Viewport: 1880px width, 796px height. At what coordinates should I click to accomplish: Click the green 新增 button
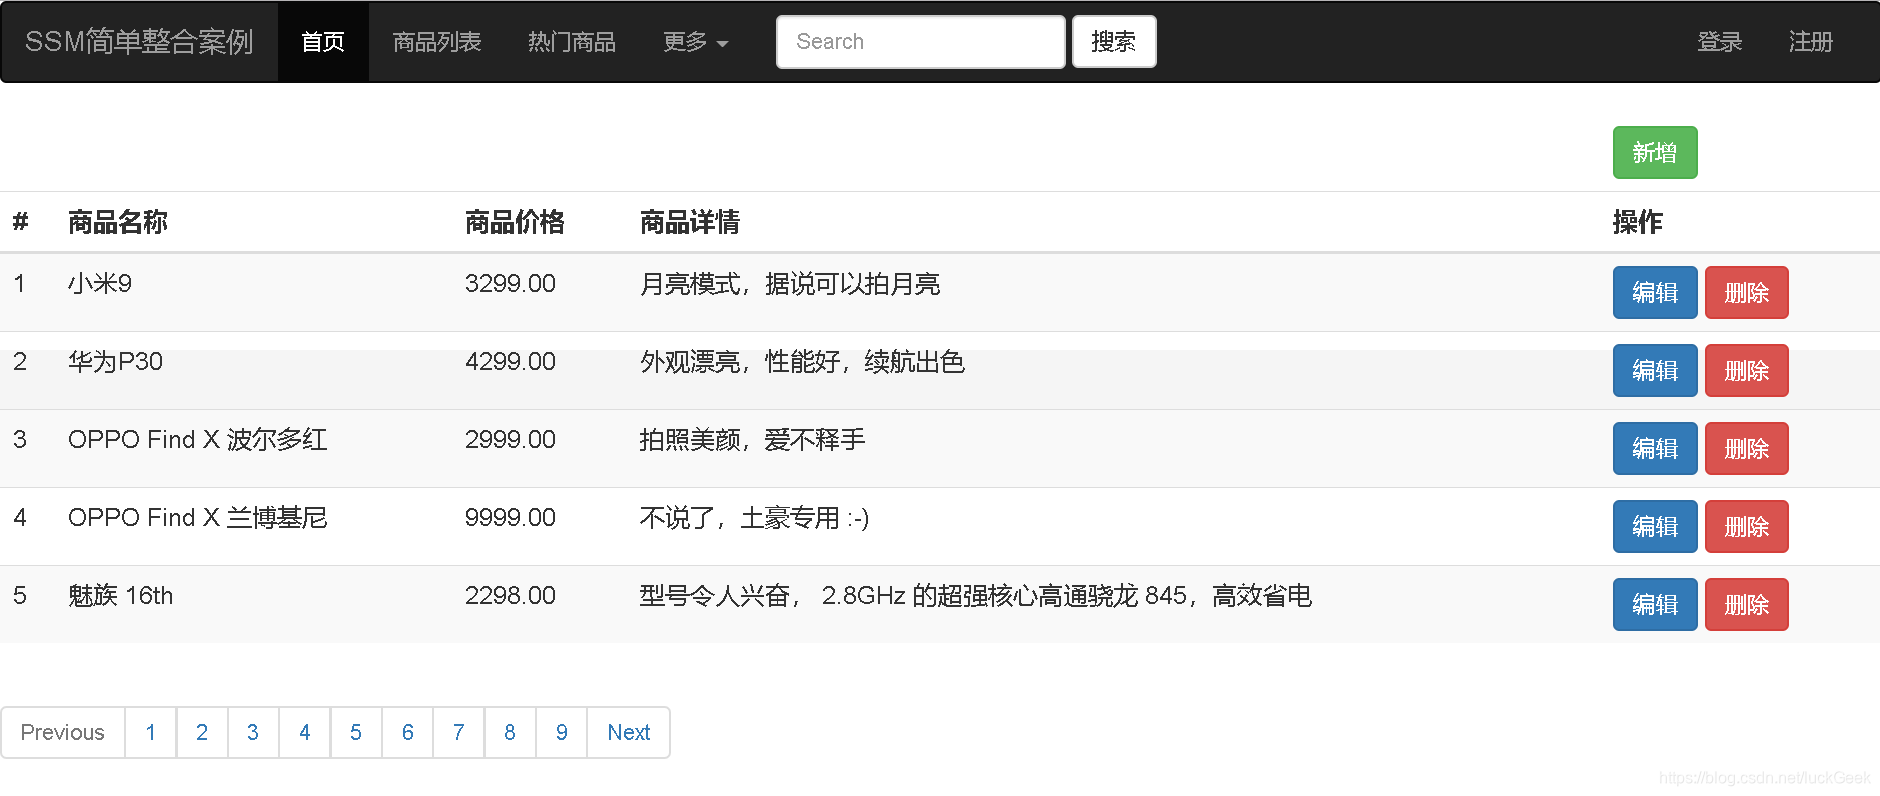click(1655, 153)
